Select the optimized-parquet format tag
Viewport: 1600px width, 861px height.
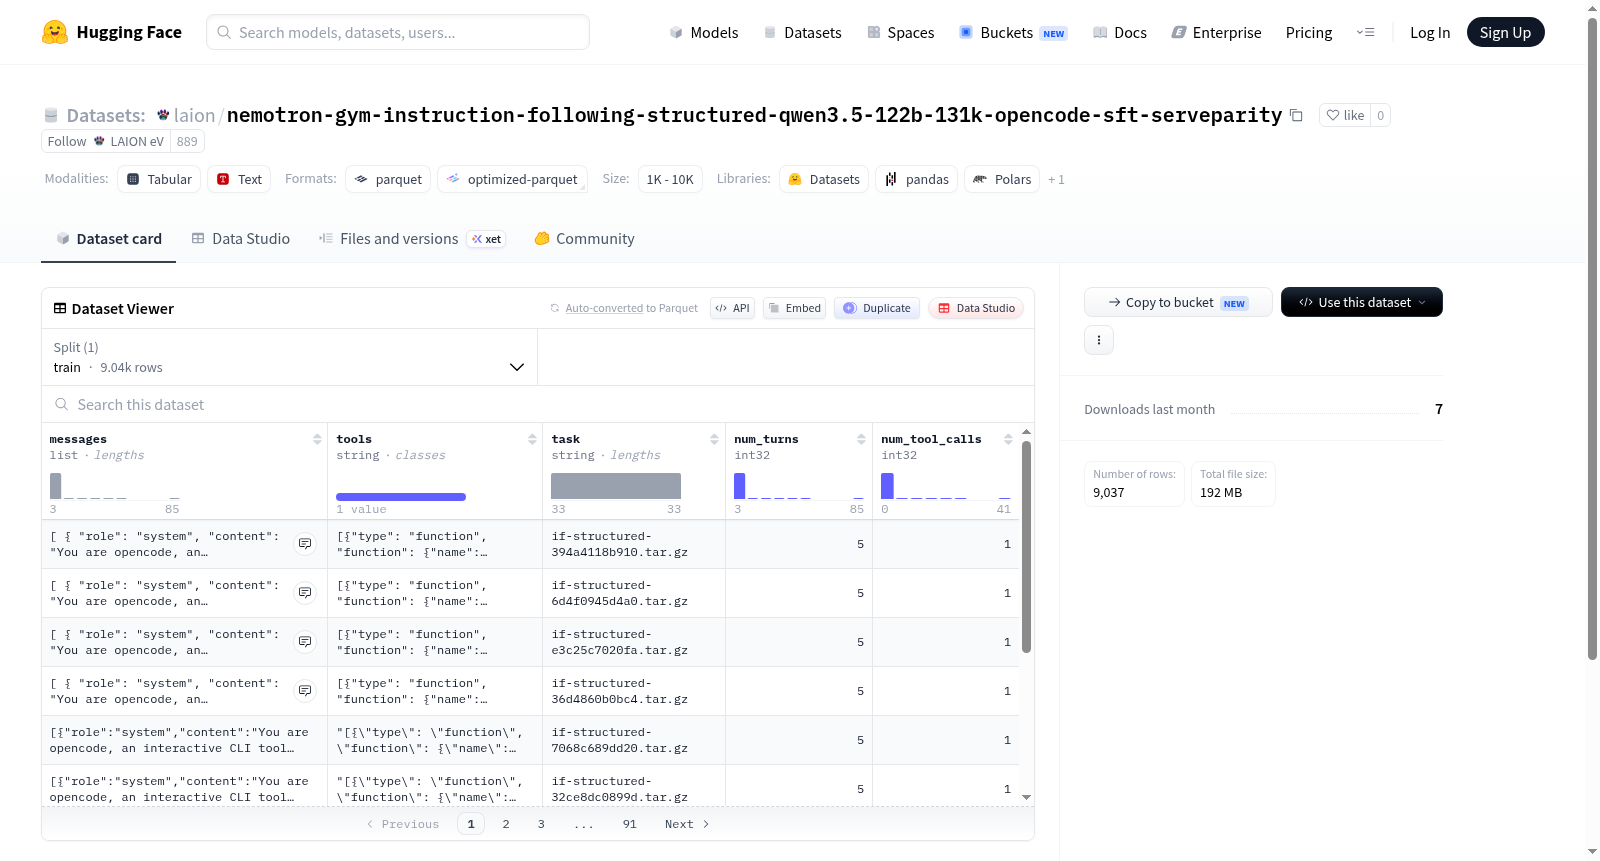coord(512,179)
